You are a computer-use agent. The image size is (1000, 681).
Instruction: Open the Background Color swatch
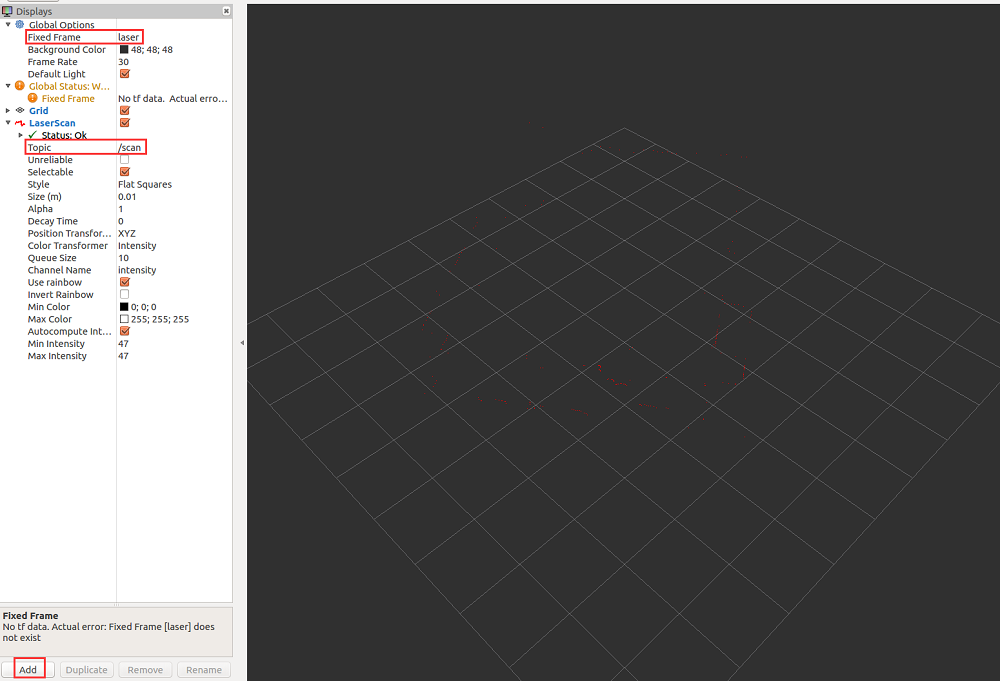(124, 50)
